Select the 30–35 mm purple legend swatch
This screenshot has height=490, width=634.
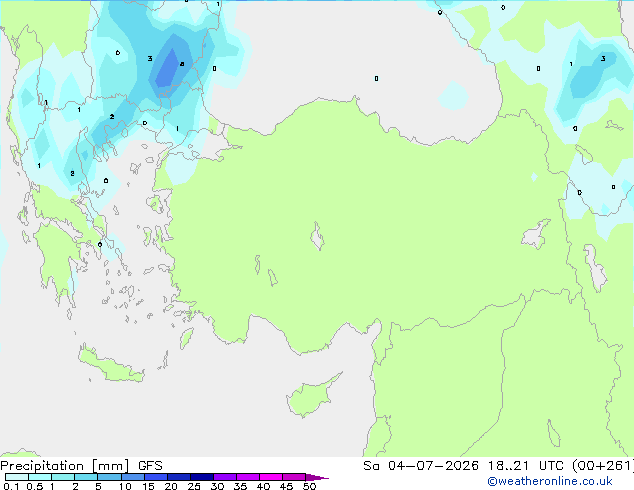[x=225, y=477]
